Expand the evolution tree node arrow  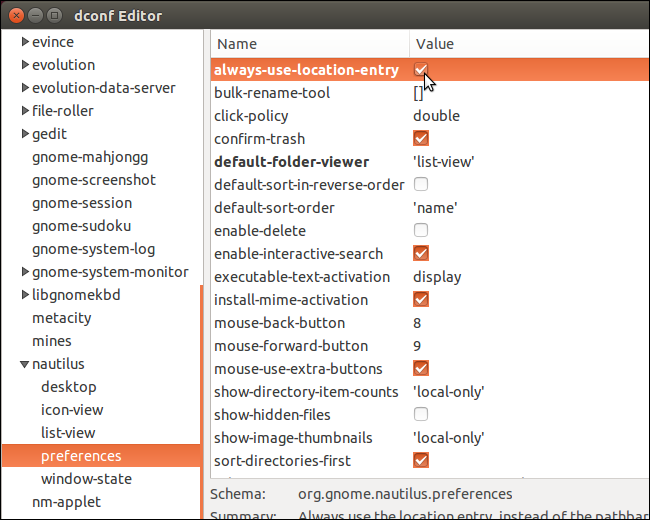[x=25, y=65]
